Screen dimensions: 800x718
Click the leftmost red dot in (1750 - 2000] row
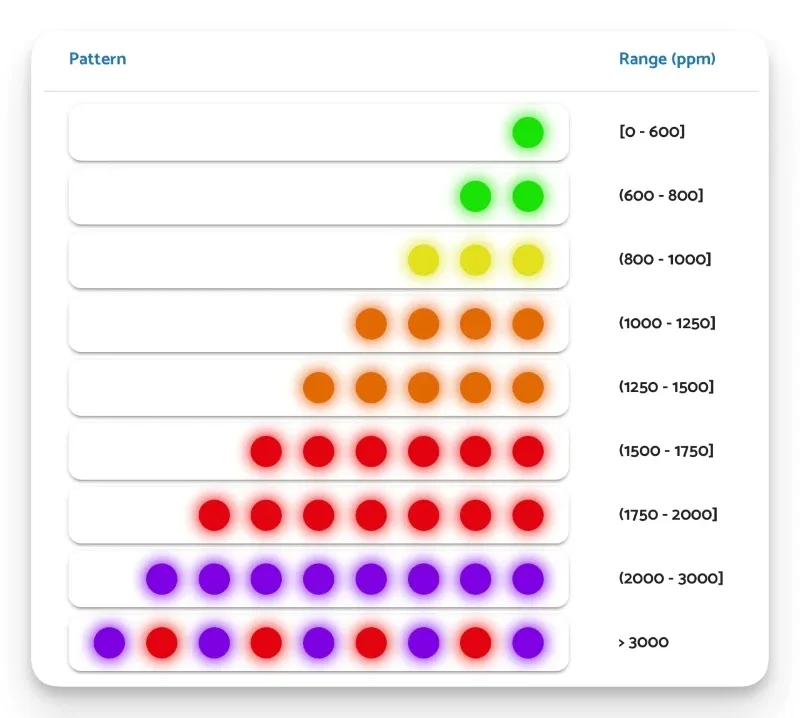point(214,515)
